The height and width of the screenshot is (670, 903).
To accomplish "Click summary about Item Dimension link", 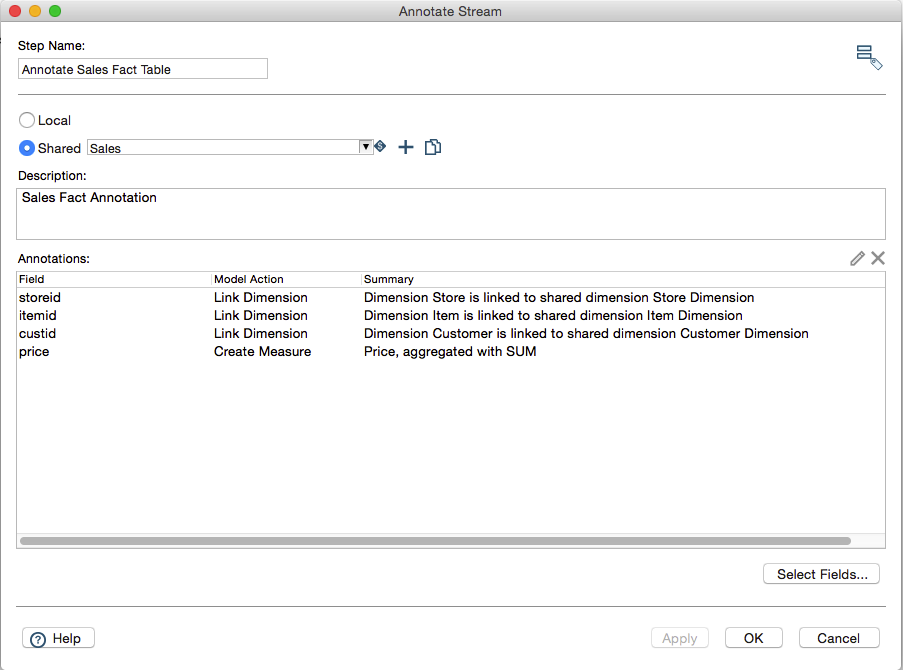I will pos(553,316).
